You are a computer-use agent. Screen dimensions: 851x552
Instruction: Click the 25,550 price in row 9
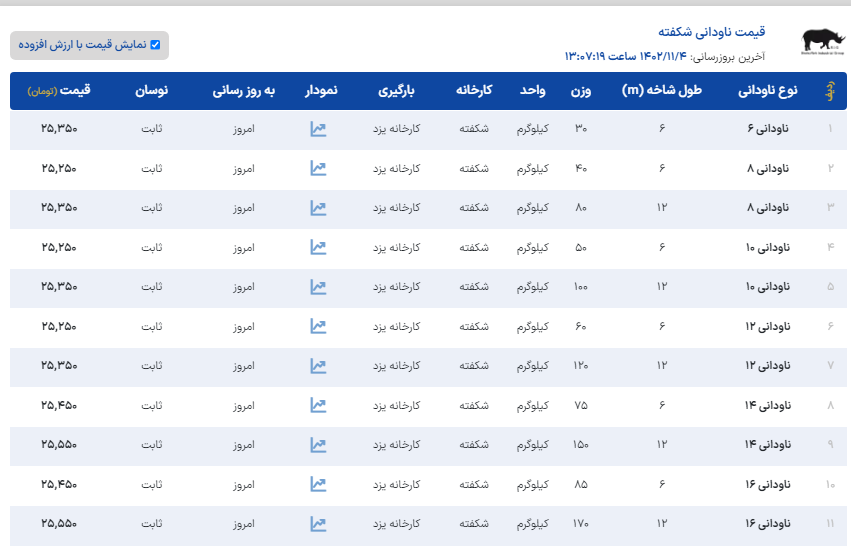(59, 444)
